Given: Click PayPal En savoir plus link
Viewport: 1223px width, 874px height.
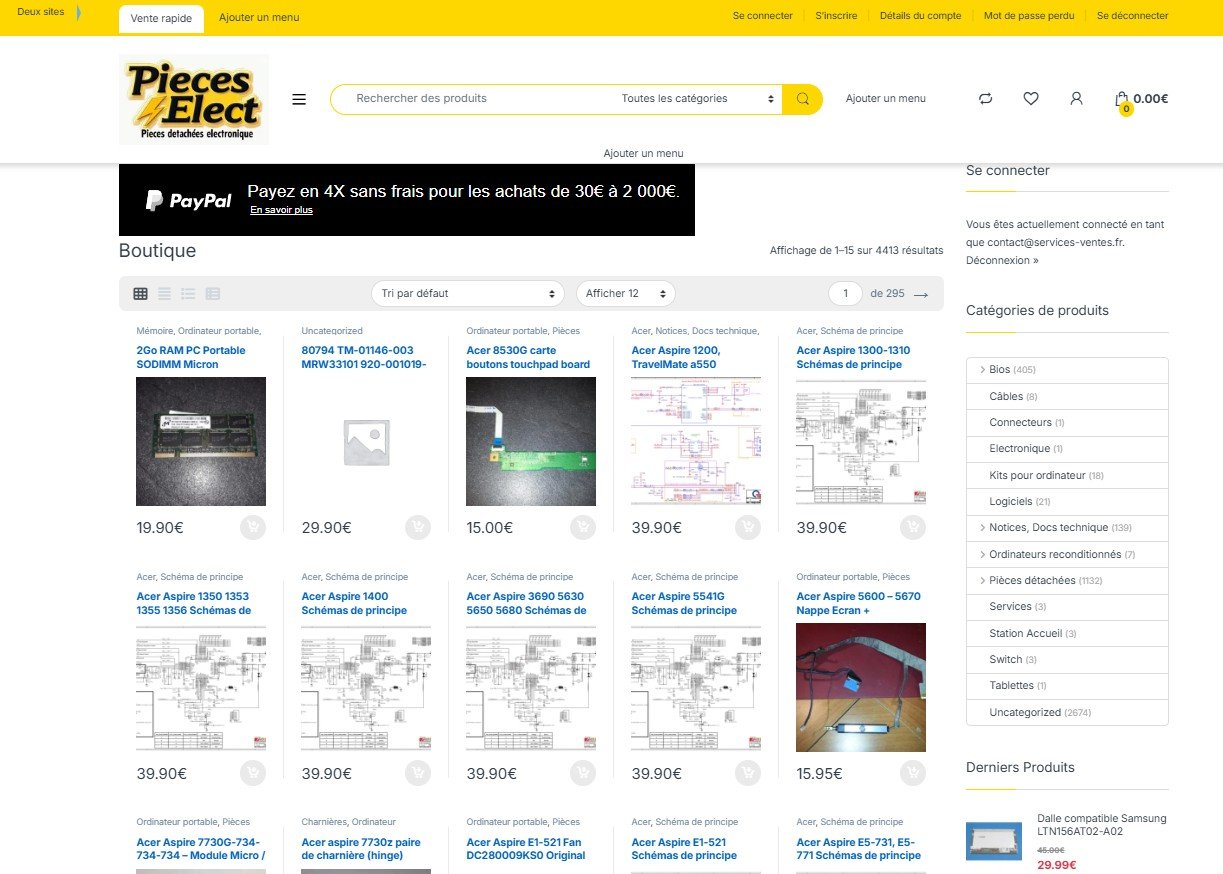Looking at the screenshot, I should point(281,210).
